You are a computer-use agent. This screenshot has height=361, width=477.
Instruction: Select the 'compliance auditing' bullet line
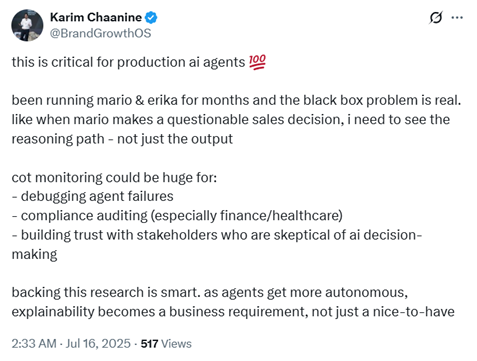pyautogui.click(x=177, y=216)
